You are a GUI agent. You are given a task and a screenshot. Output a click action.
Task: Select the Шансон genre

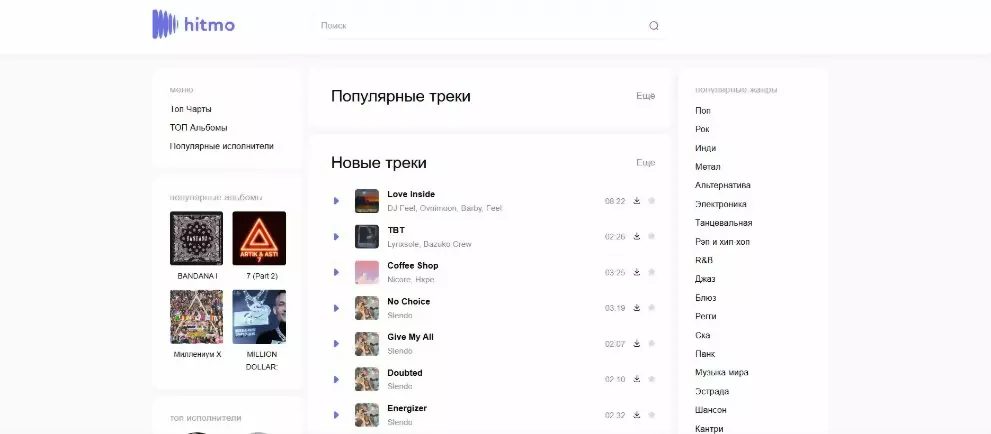pyautogui.click(x=710, y=410)
